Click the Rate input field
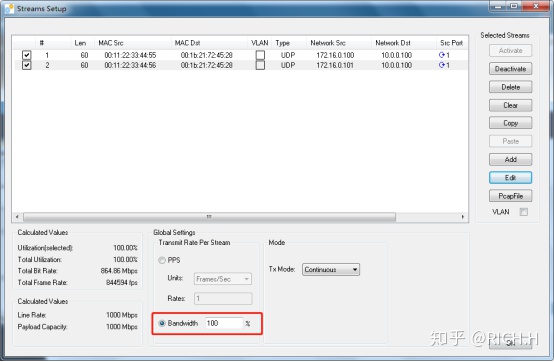554x362 pixels. 223,298
